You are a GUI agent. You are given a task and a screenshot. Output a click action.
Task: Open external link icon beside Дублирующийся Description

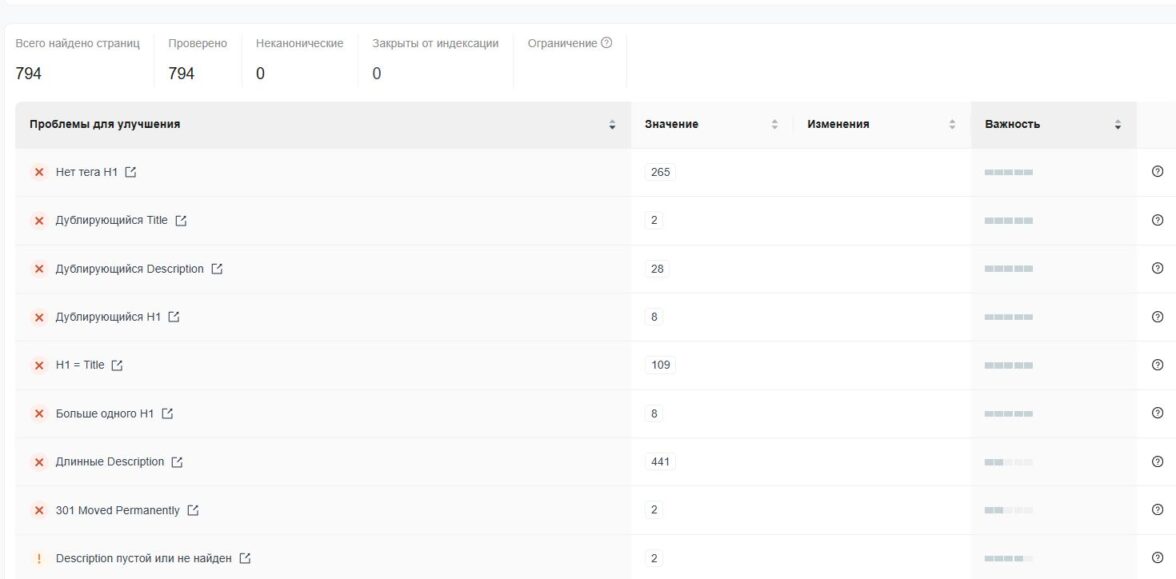pos(217,269)
